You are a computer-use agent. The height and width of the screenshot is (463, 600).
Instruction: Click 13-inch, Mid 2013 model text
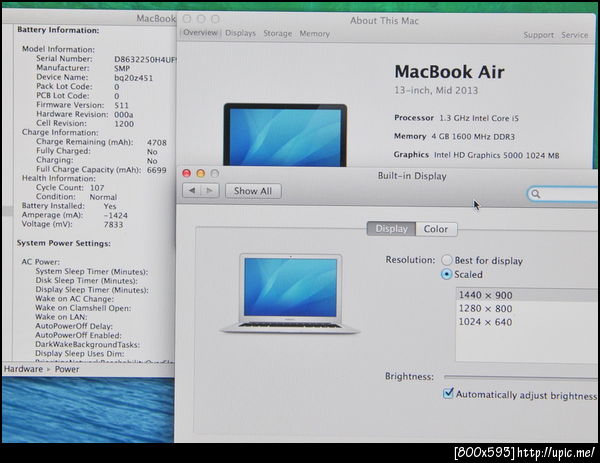coord(436,90)
